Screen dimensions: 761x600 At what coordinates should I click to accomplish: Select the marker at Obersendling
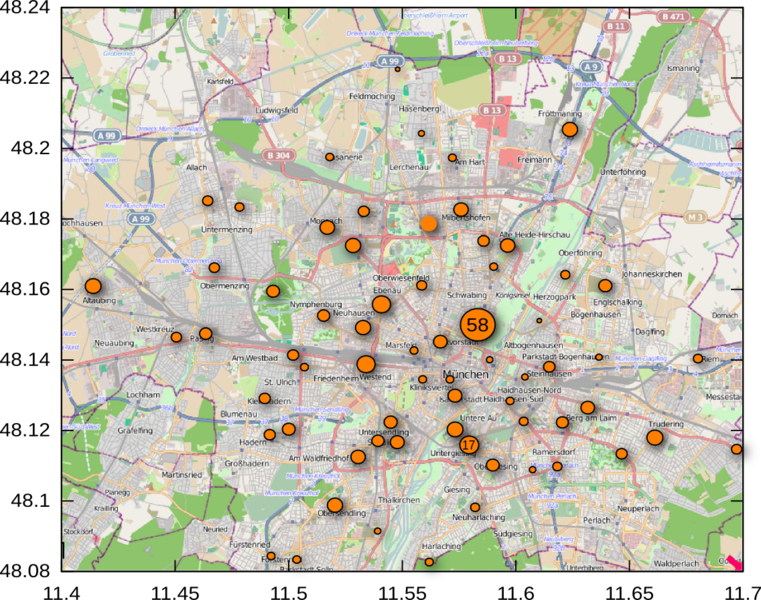tap(335, 505)
